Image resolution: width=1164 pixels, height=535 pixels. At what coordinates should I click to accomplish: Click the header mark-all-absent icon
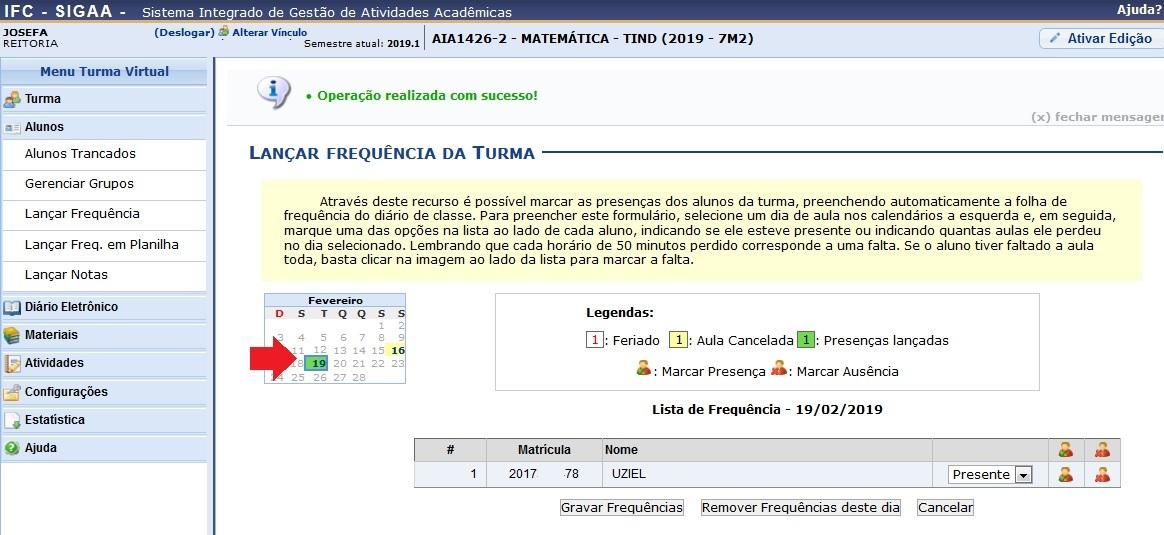(1102, 449)
